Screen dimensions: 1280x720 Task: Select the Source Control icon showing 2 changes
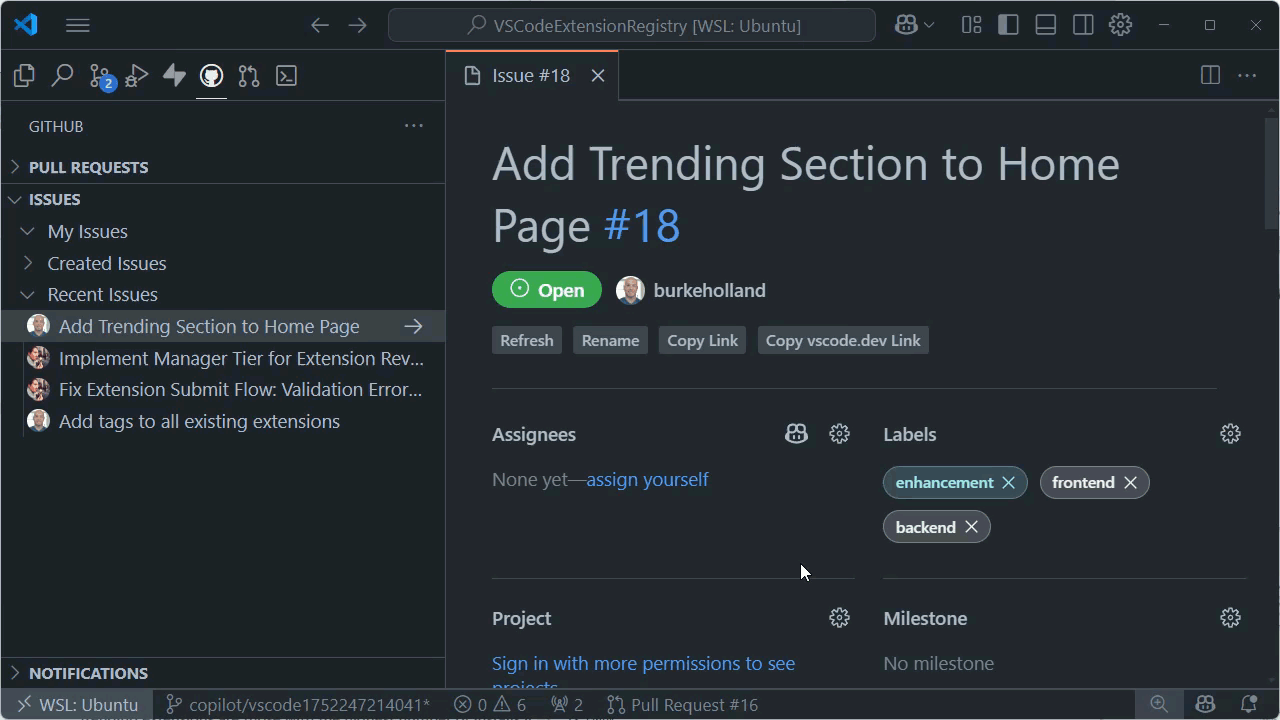99,75
